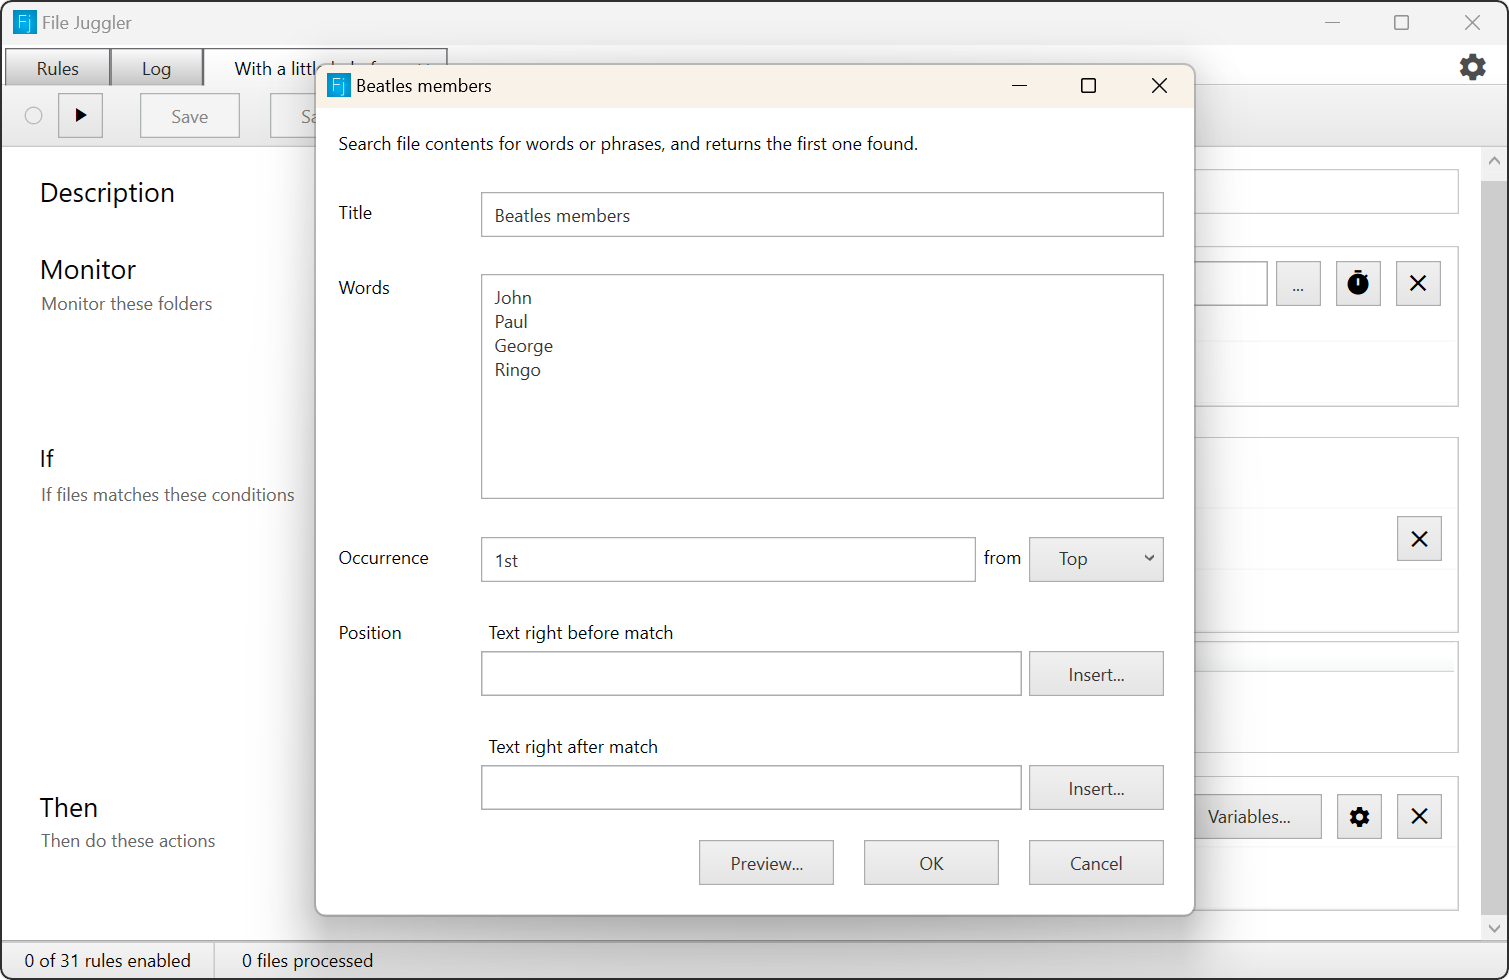Viewport: 1509px width, 980px height.
Task: Click the Then section heading
Action: pos(69,808)
